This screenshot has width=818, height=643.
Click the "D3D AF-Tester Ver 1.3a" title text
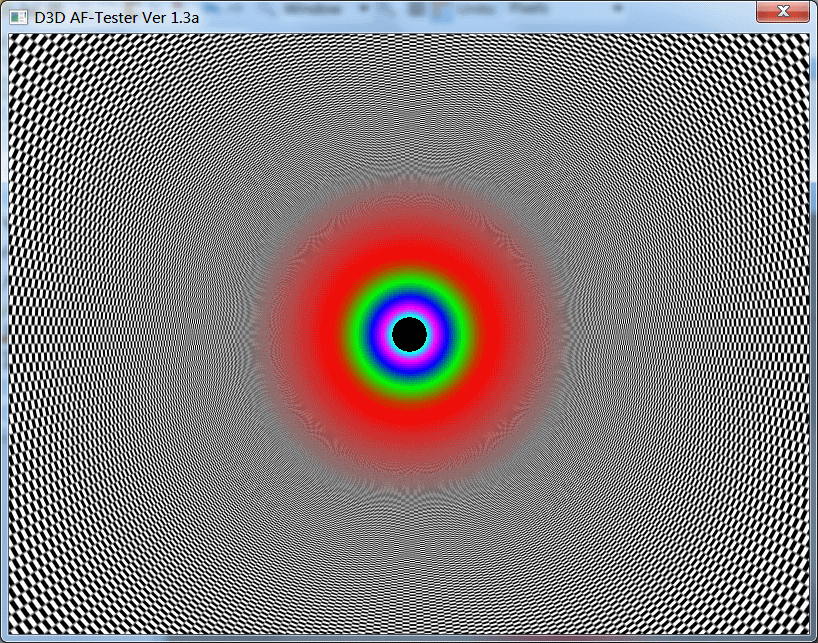point(115,17)
